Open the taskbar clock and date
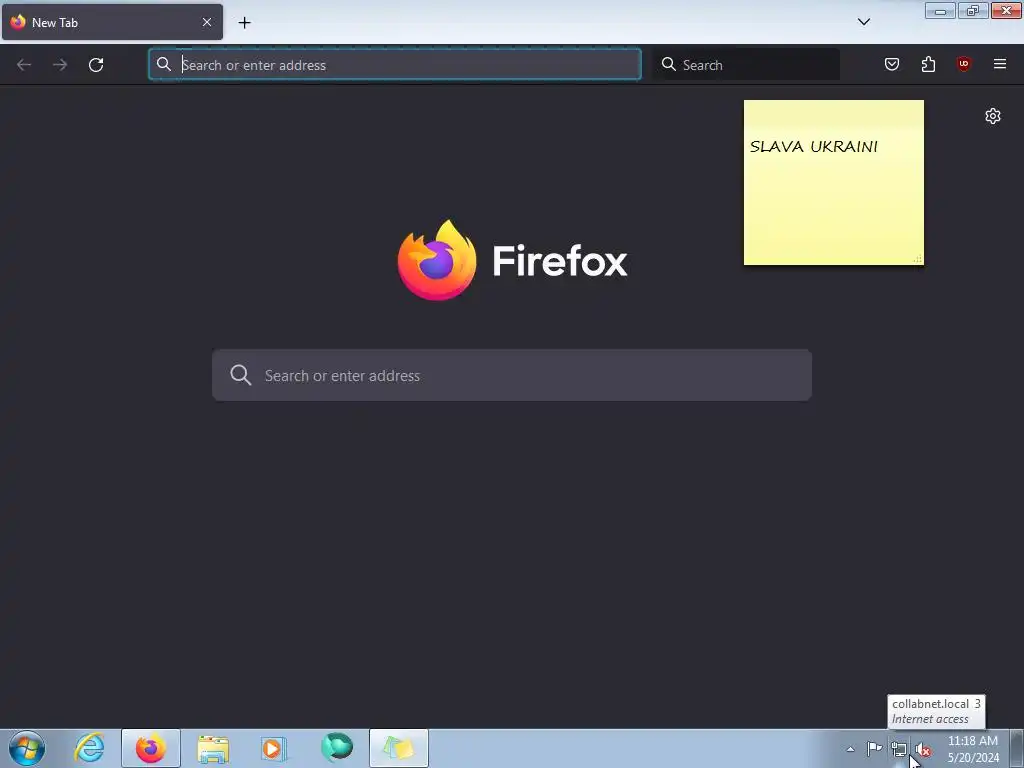This screenshot has width=1024, height=768. click(973, 749)
